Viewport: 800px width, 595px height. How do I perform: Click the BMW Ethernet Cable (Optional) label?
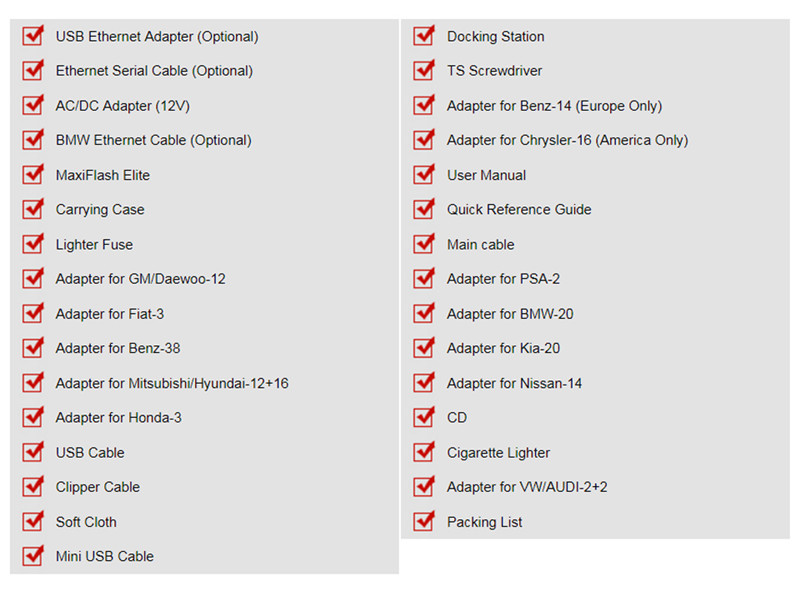click(153, 140)
